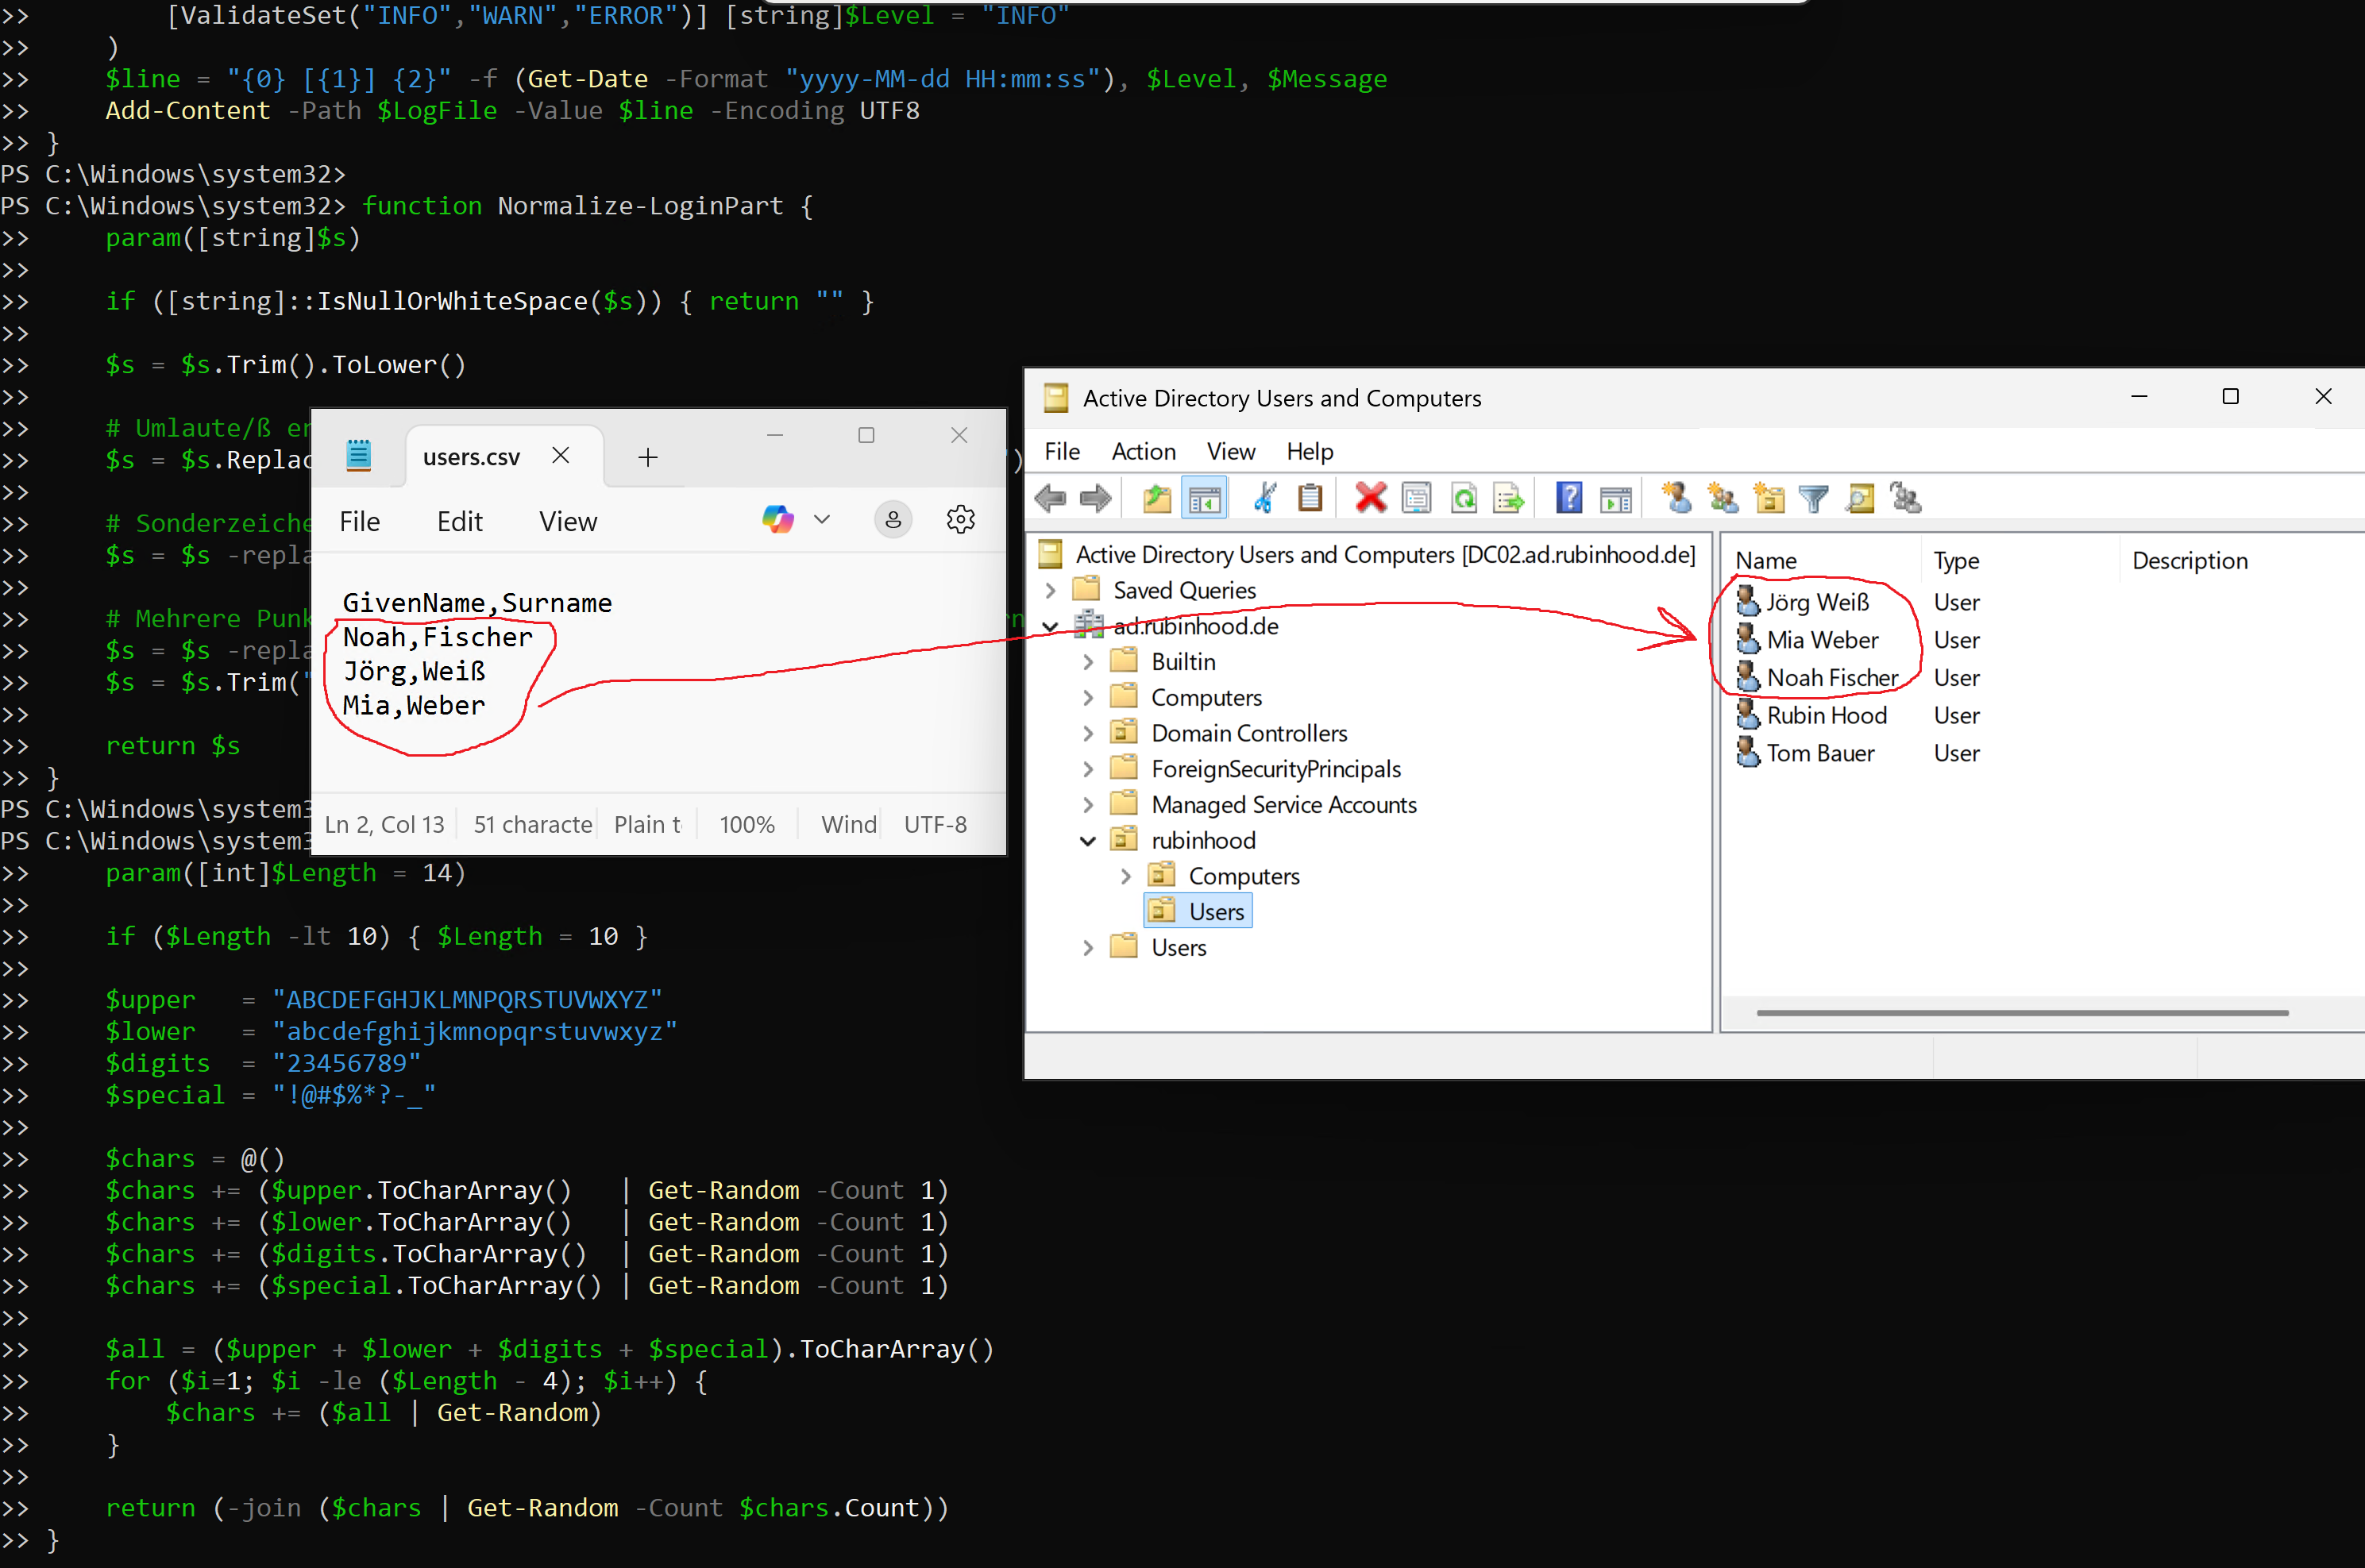Click the export list toolbar icon
The width and height of the screenshot is (2365, 1568).
(x=1508, y=498)
